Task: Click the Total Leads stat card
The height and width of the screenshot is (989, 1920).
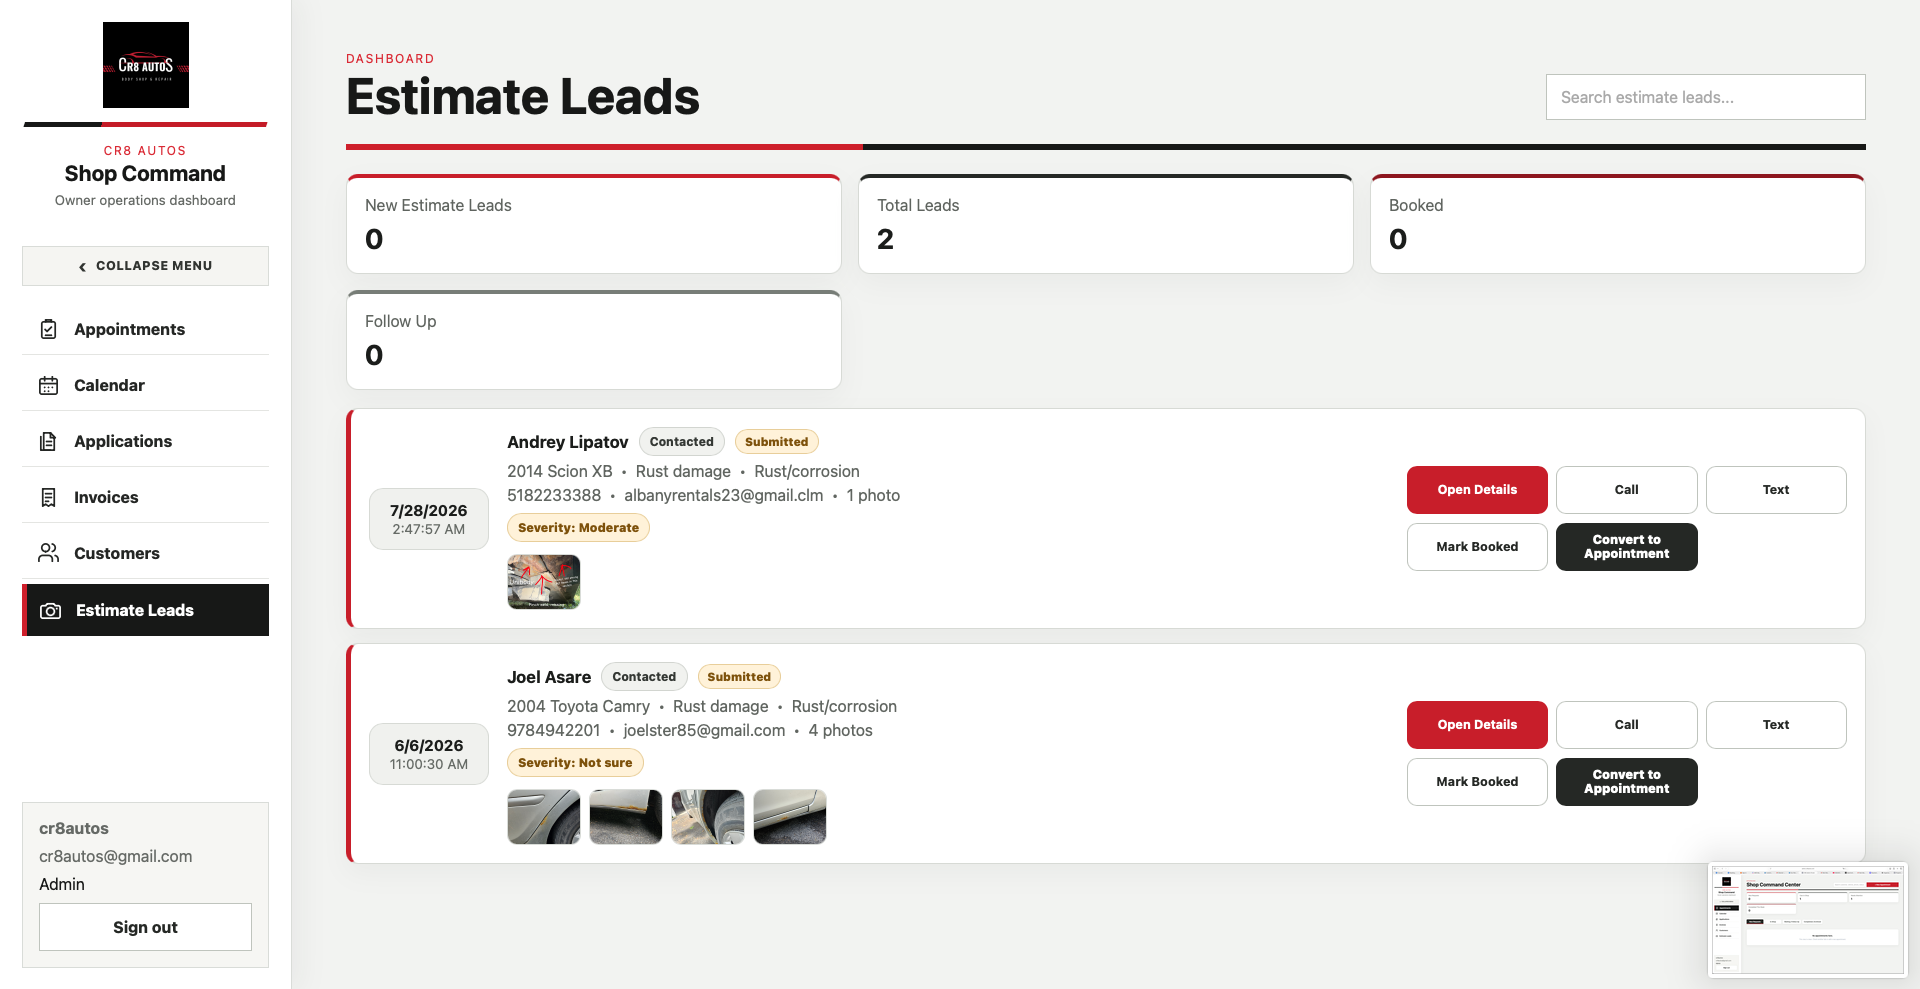Action: [1106, 224]
